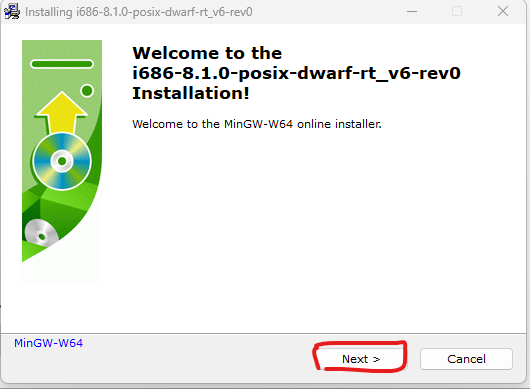Screen dimensions: 530x389
Task: Close the installer window with X
Action: pyautogui.click(x=503, y=11)
